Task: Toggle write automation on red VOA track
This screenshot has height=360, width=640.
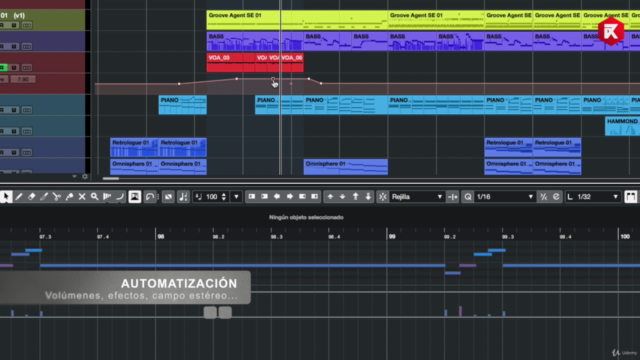Action: tap(14, 68)
